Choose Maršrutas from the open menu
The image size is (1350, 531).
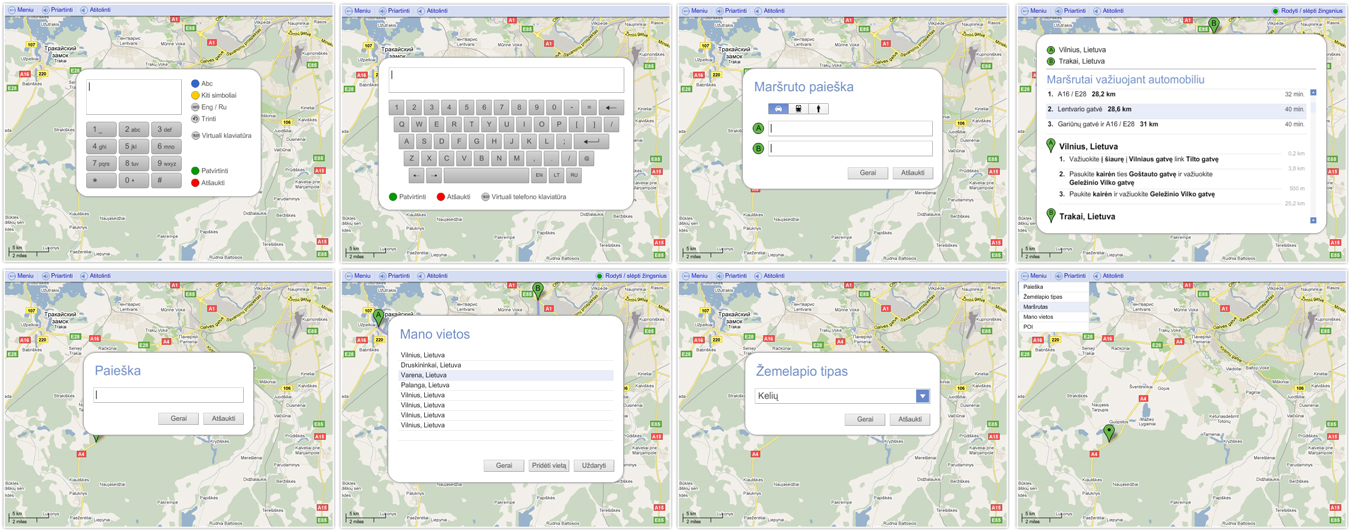pos(1036,307)
